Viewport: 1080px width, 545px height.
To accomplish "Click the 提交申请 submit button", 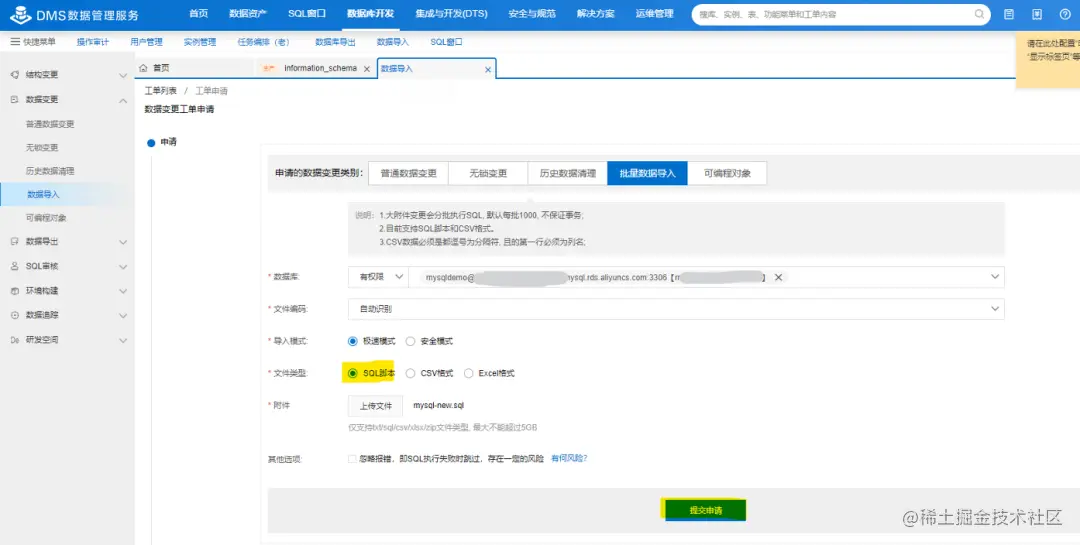I will click(705, 511).
